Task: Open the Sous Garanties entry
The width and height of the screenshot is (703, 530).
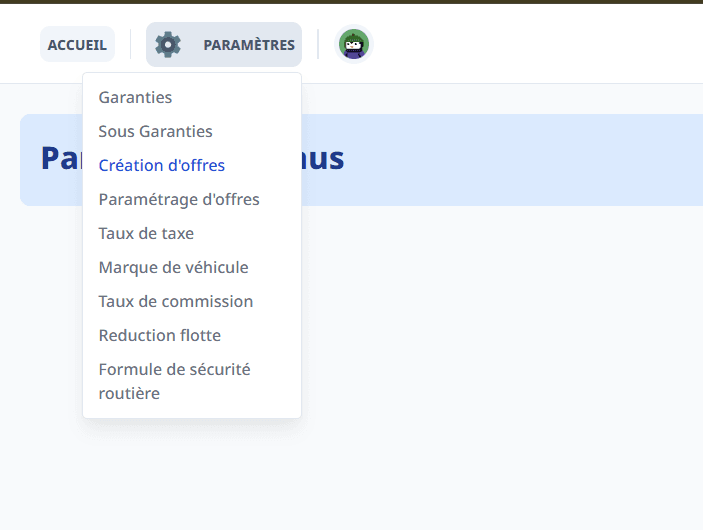Action: coord(155,131)
